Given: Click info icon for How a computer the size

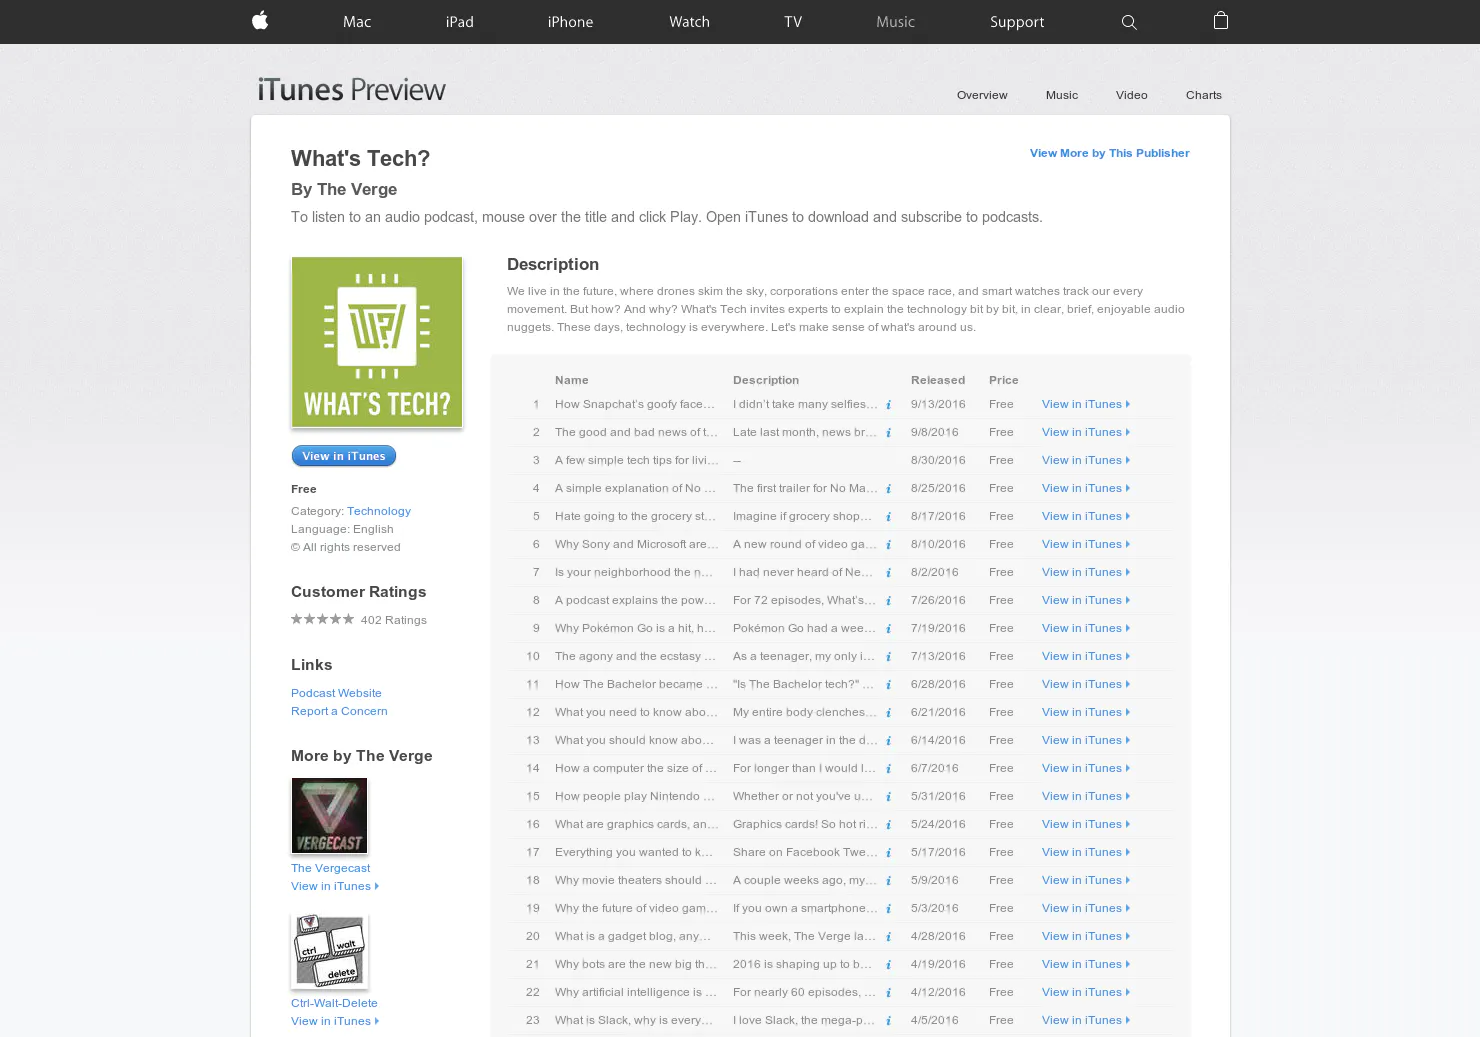Looking at the screenshot, I should pyautogui.click(x=888, y=769).
